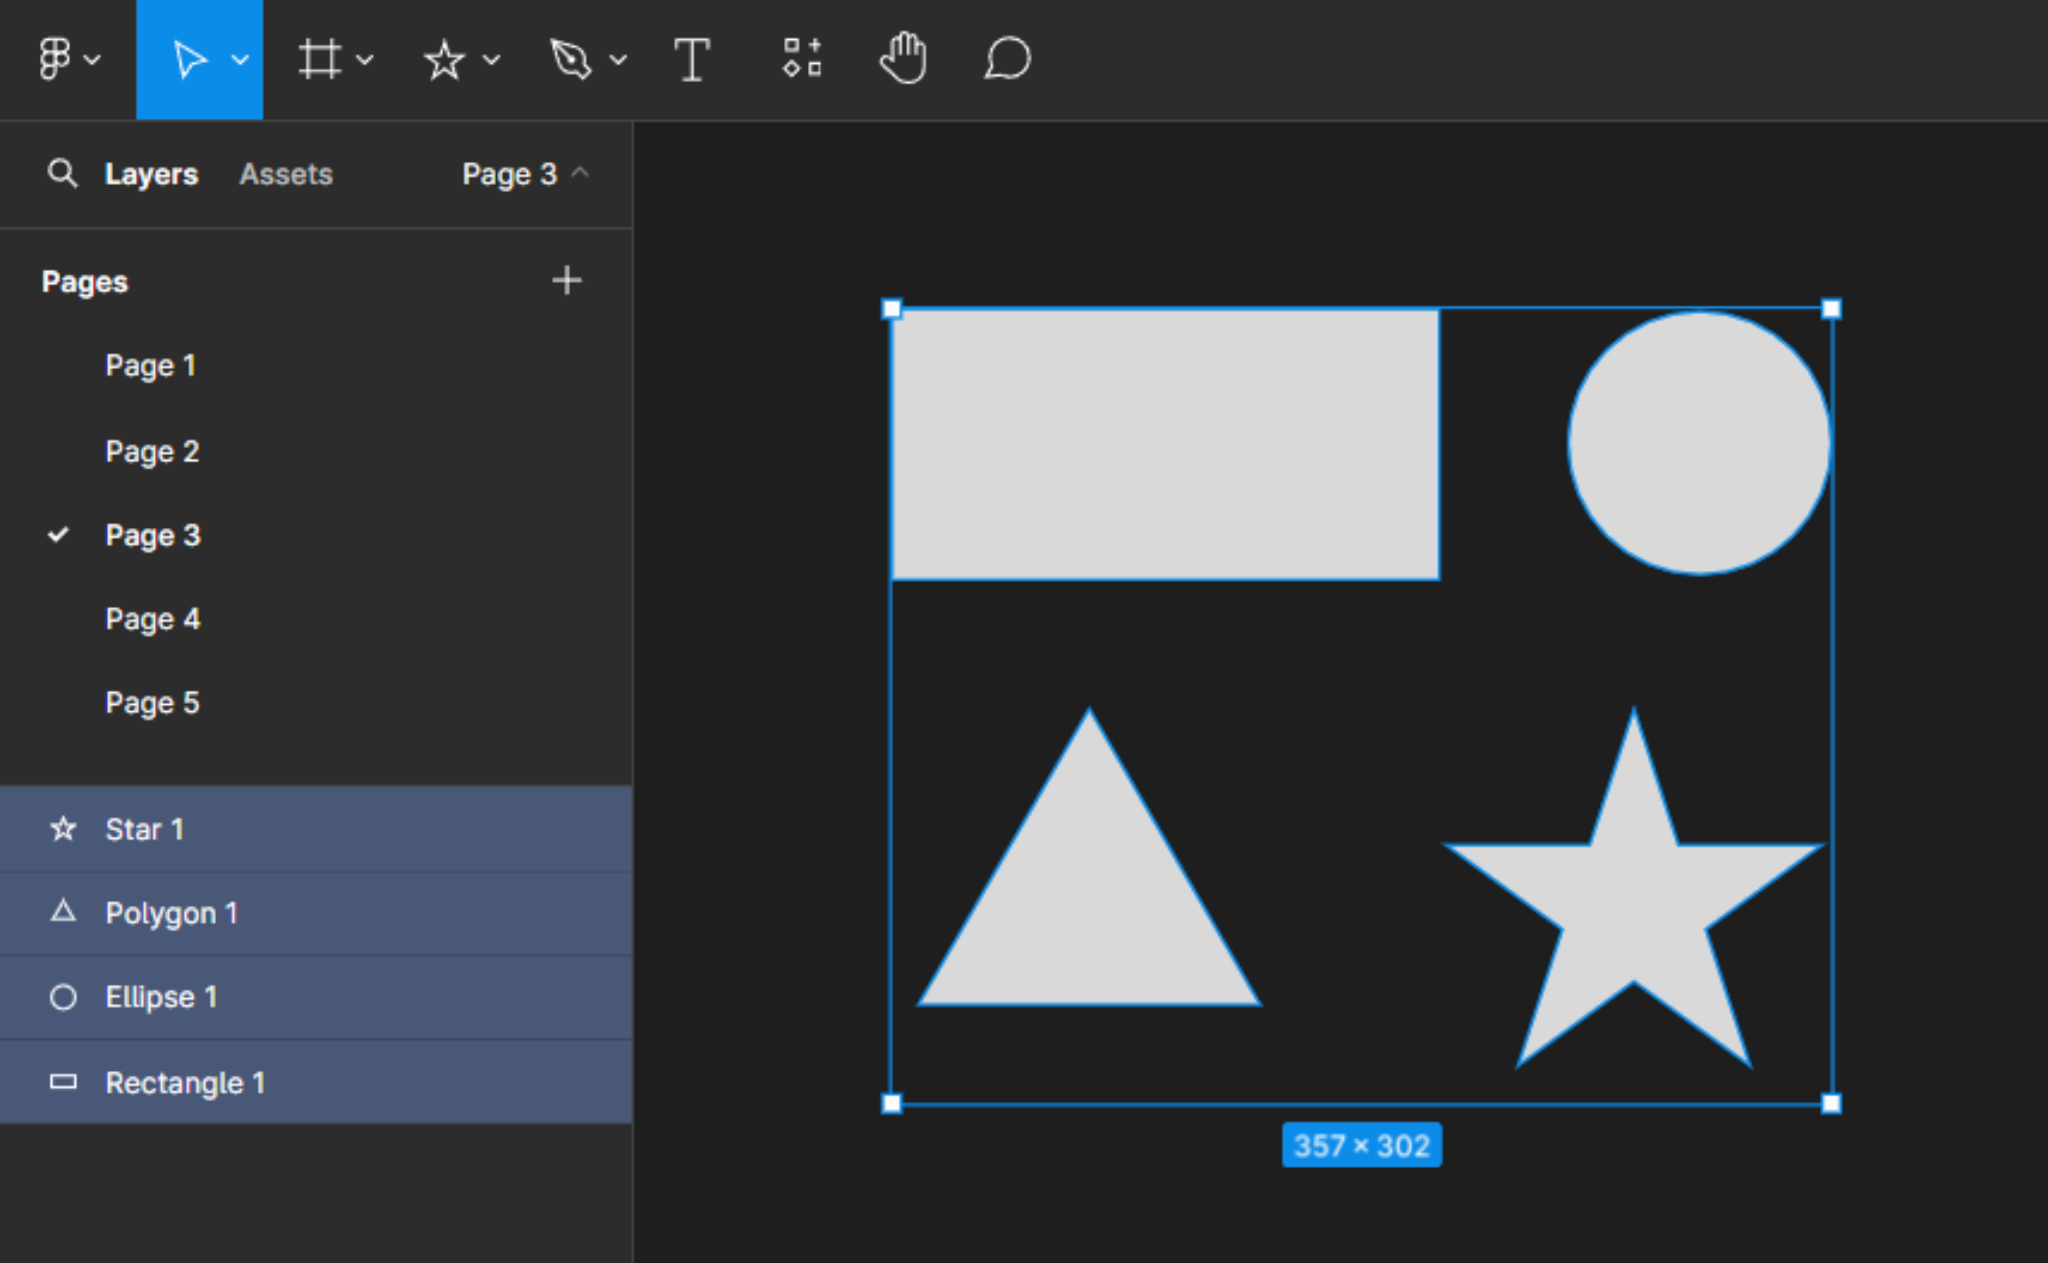Viewport: 2048px width, 1263px height.
Task: Expand the Move tool options dropdown
Action: pyautogui.click(x=241, y=60)
